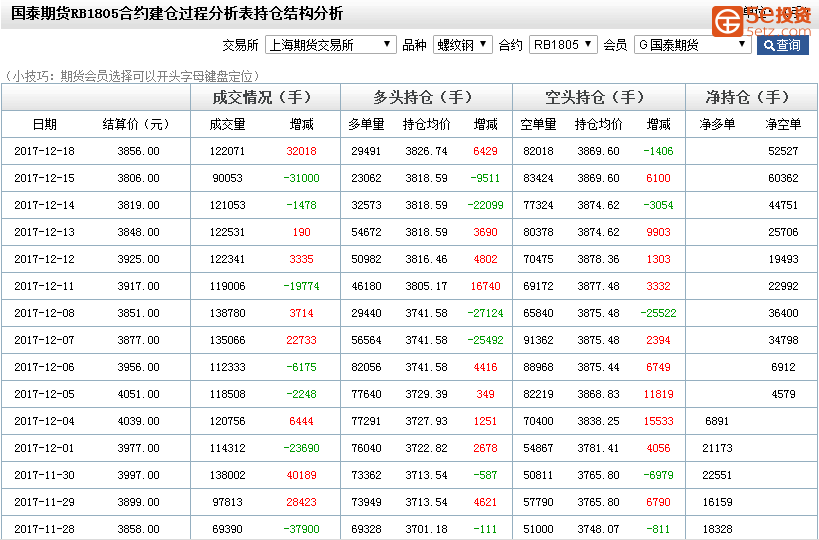The width and height of the screenshot is (819, 540).
Task: Open the 交易所 exchange dropdown
Action: pos(331,45)
